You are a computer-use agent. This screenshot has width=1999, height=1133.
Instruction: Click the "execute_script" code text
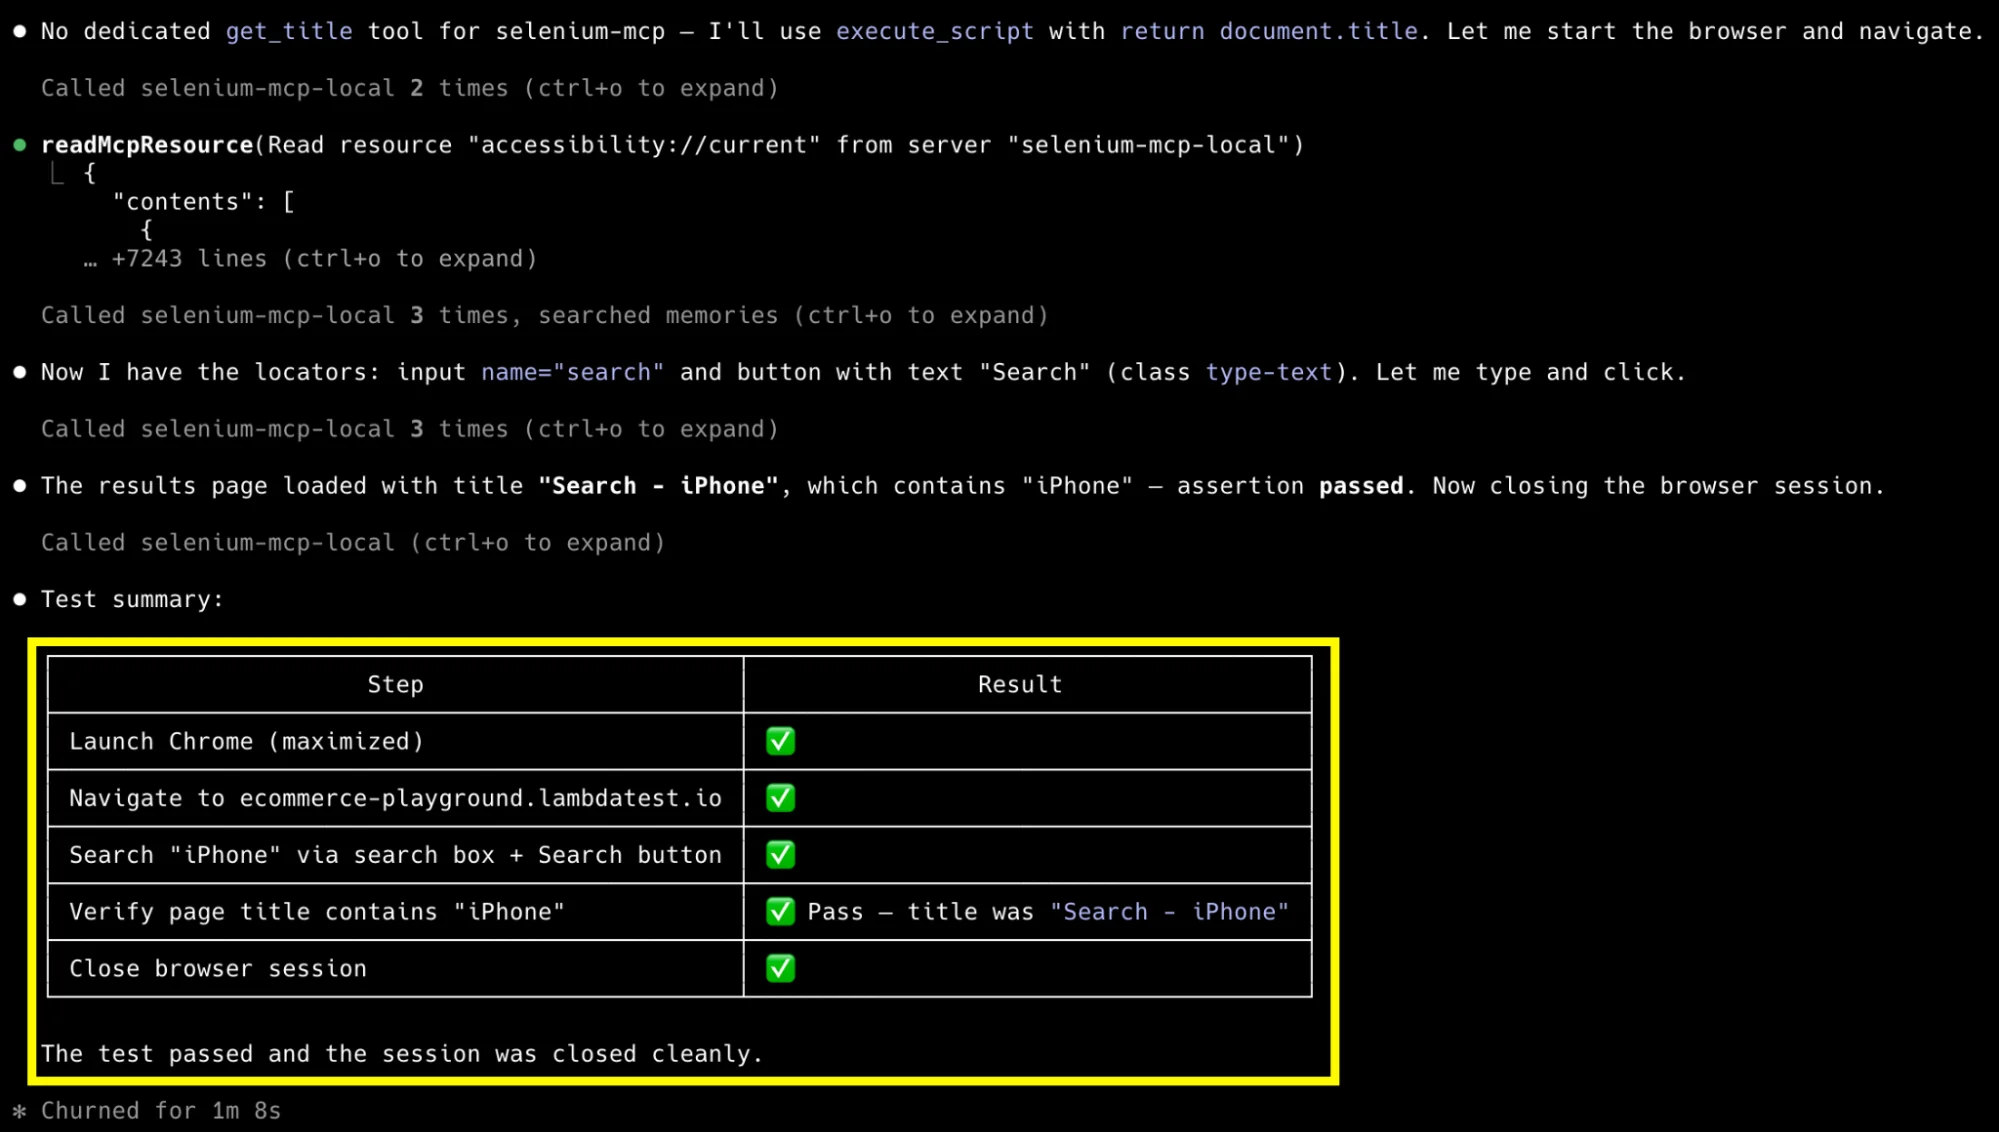click(935, 32)
